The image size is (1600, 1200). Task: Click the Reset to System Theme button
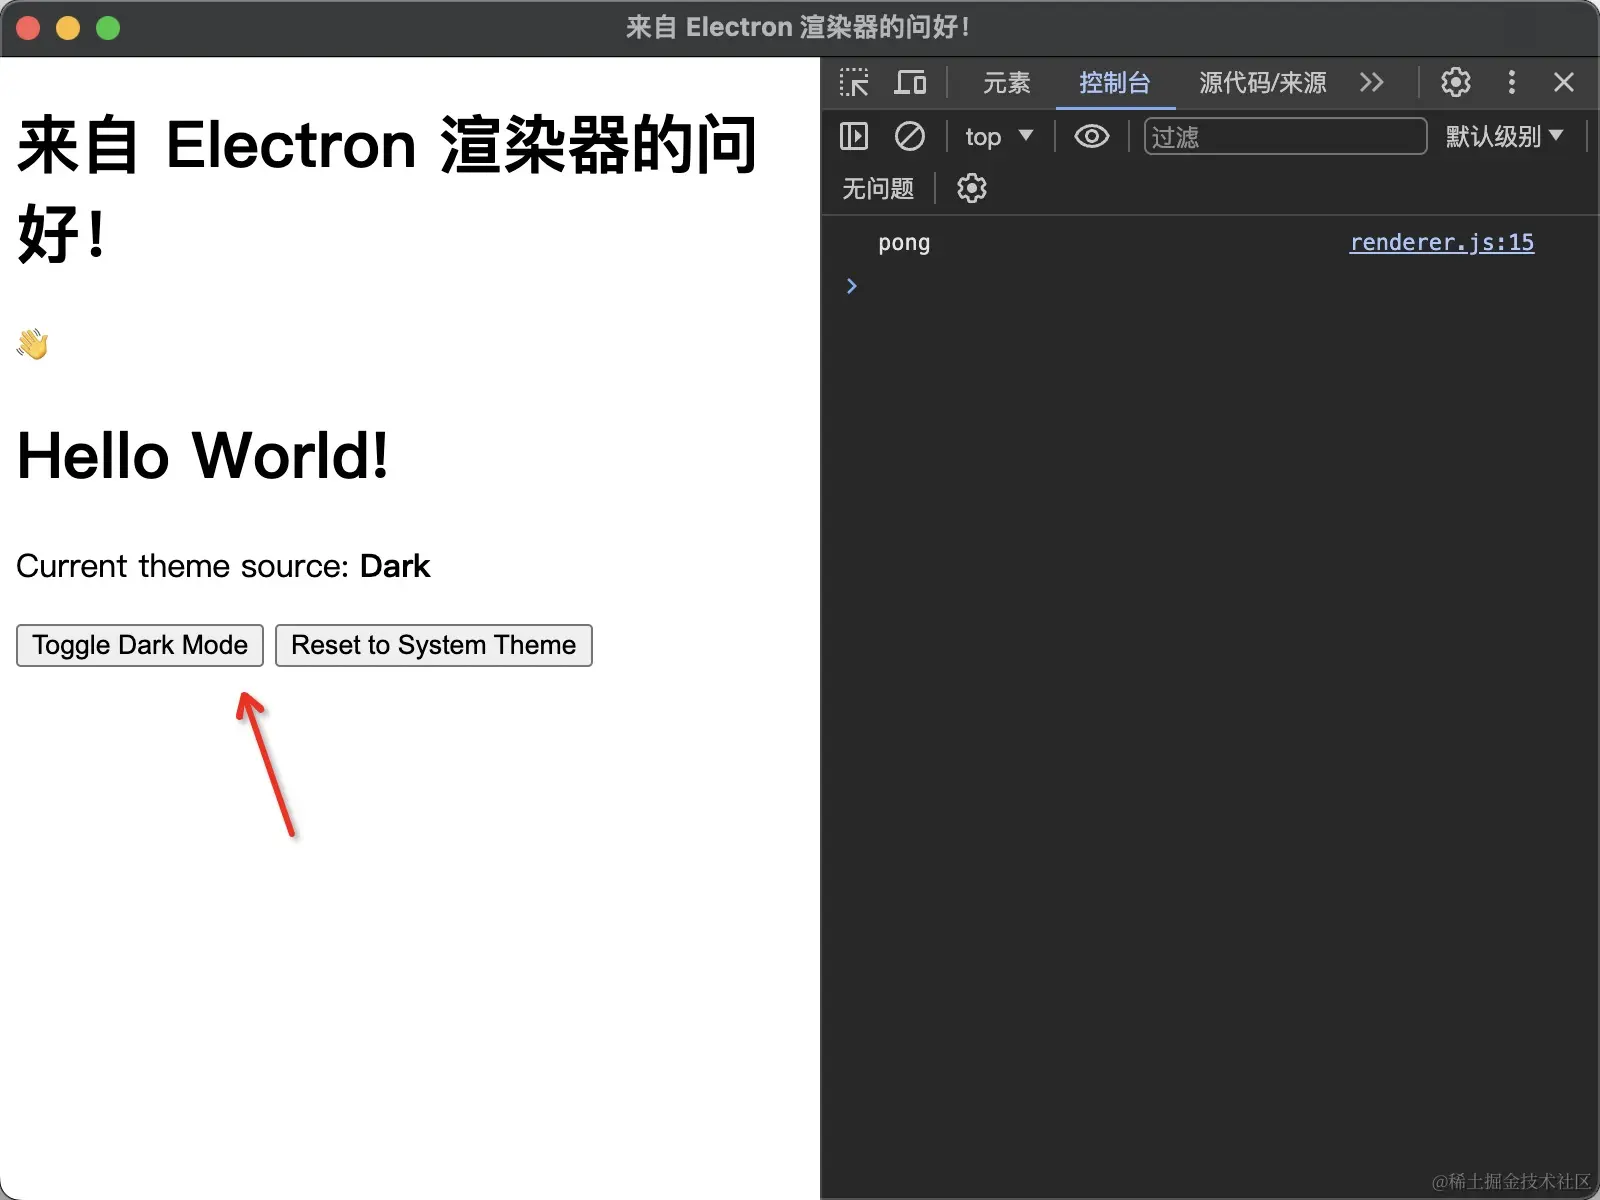pos(434,645)
